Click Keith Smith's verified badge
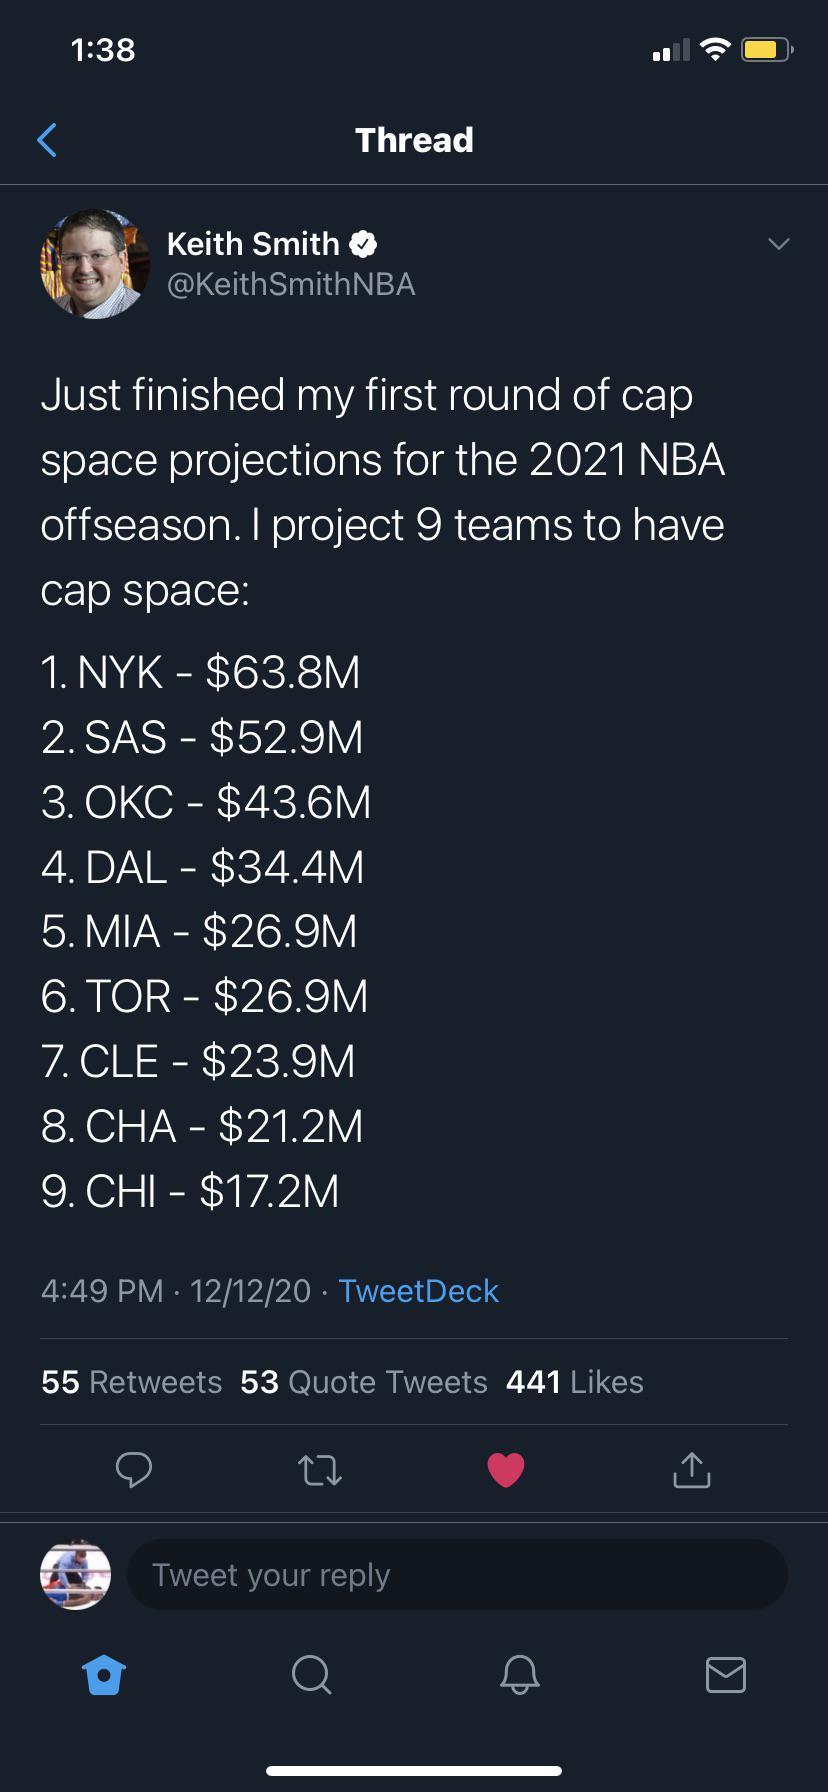 tap(365, 243)
